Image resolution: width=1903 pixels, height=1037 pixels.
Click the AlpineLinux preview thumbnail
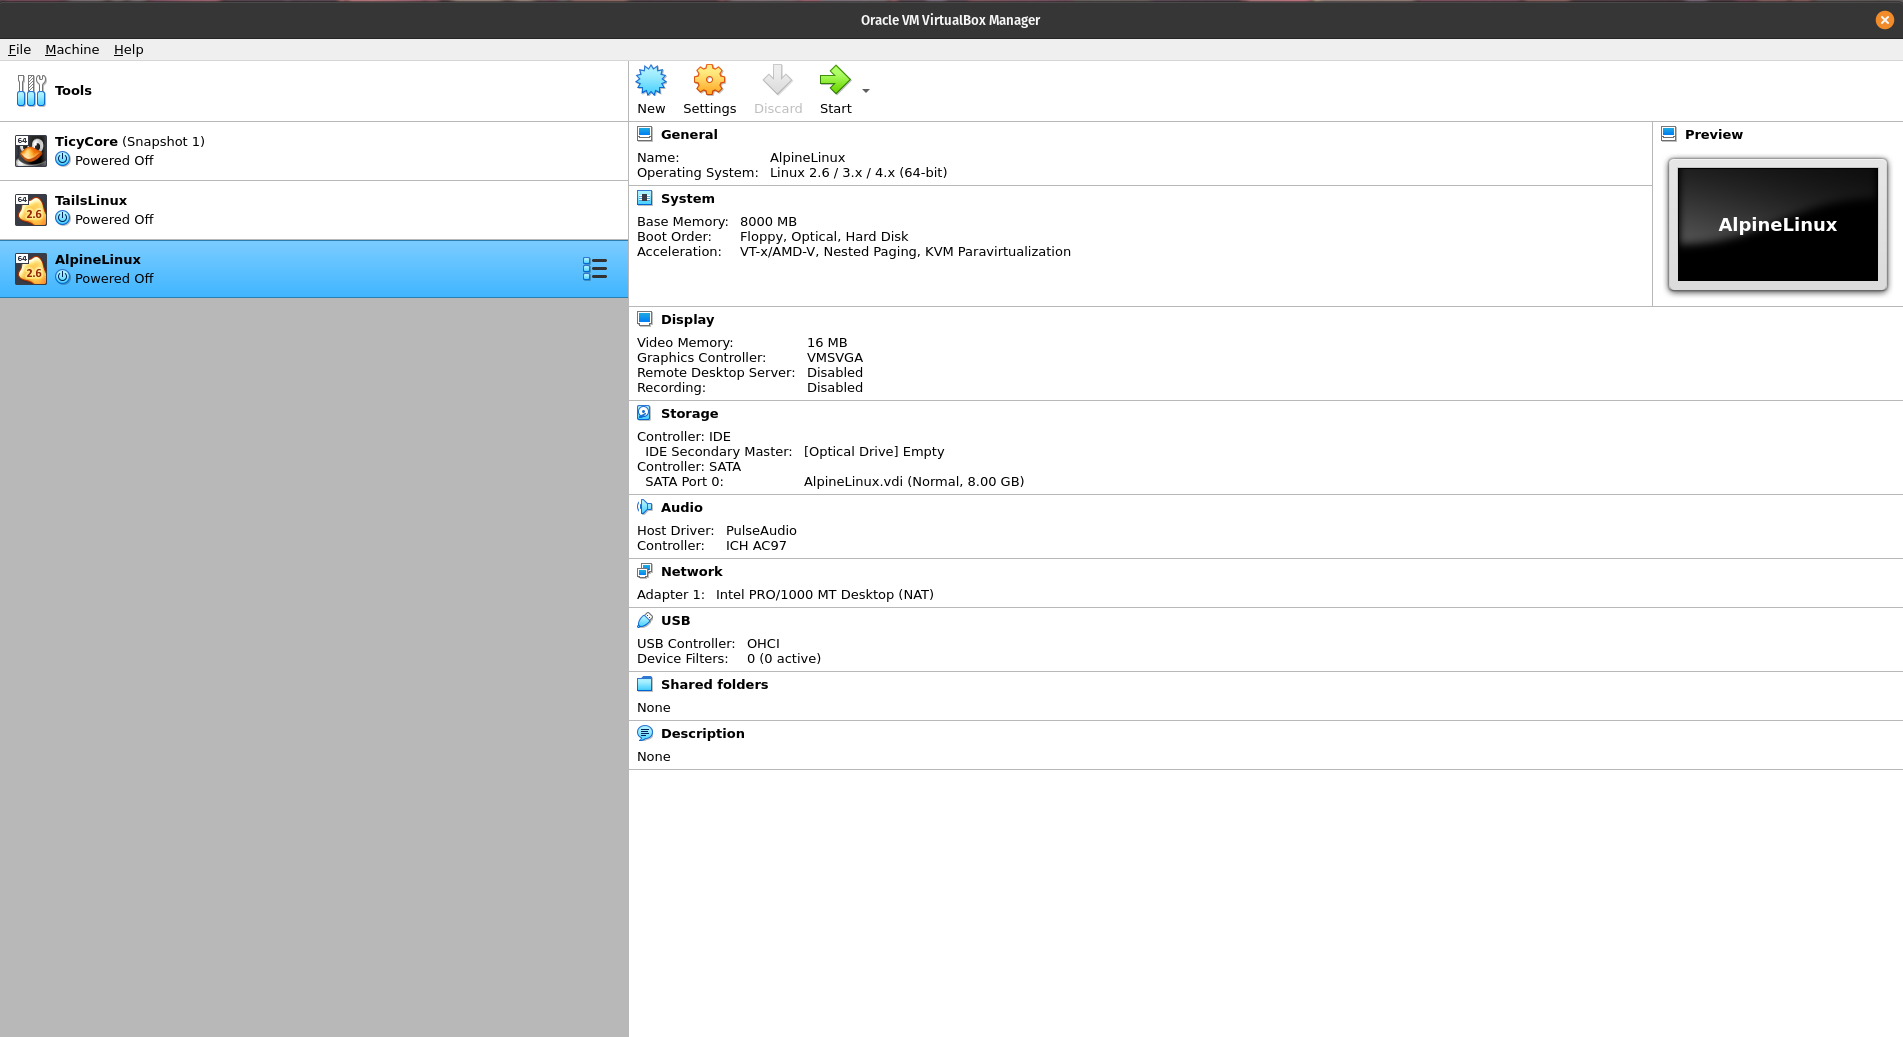(1777, 224)
